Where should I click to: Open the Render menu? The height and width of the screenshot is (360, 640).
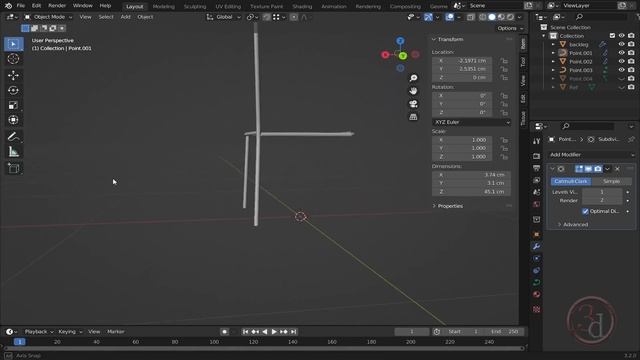(57, 6)
